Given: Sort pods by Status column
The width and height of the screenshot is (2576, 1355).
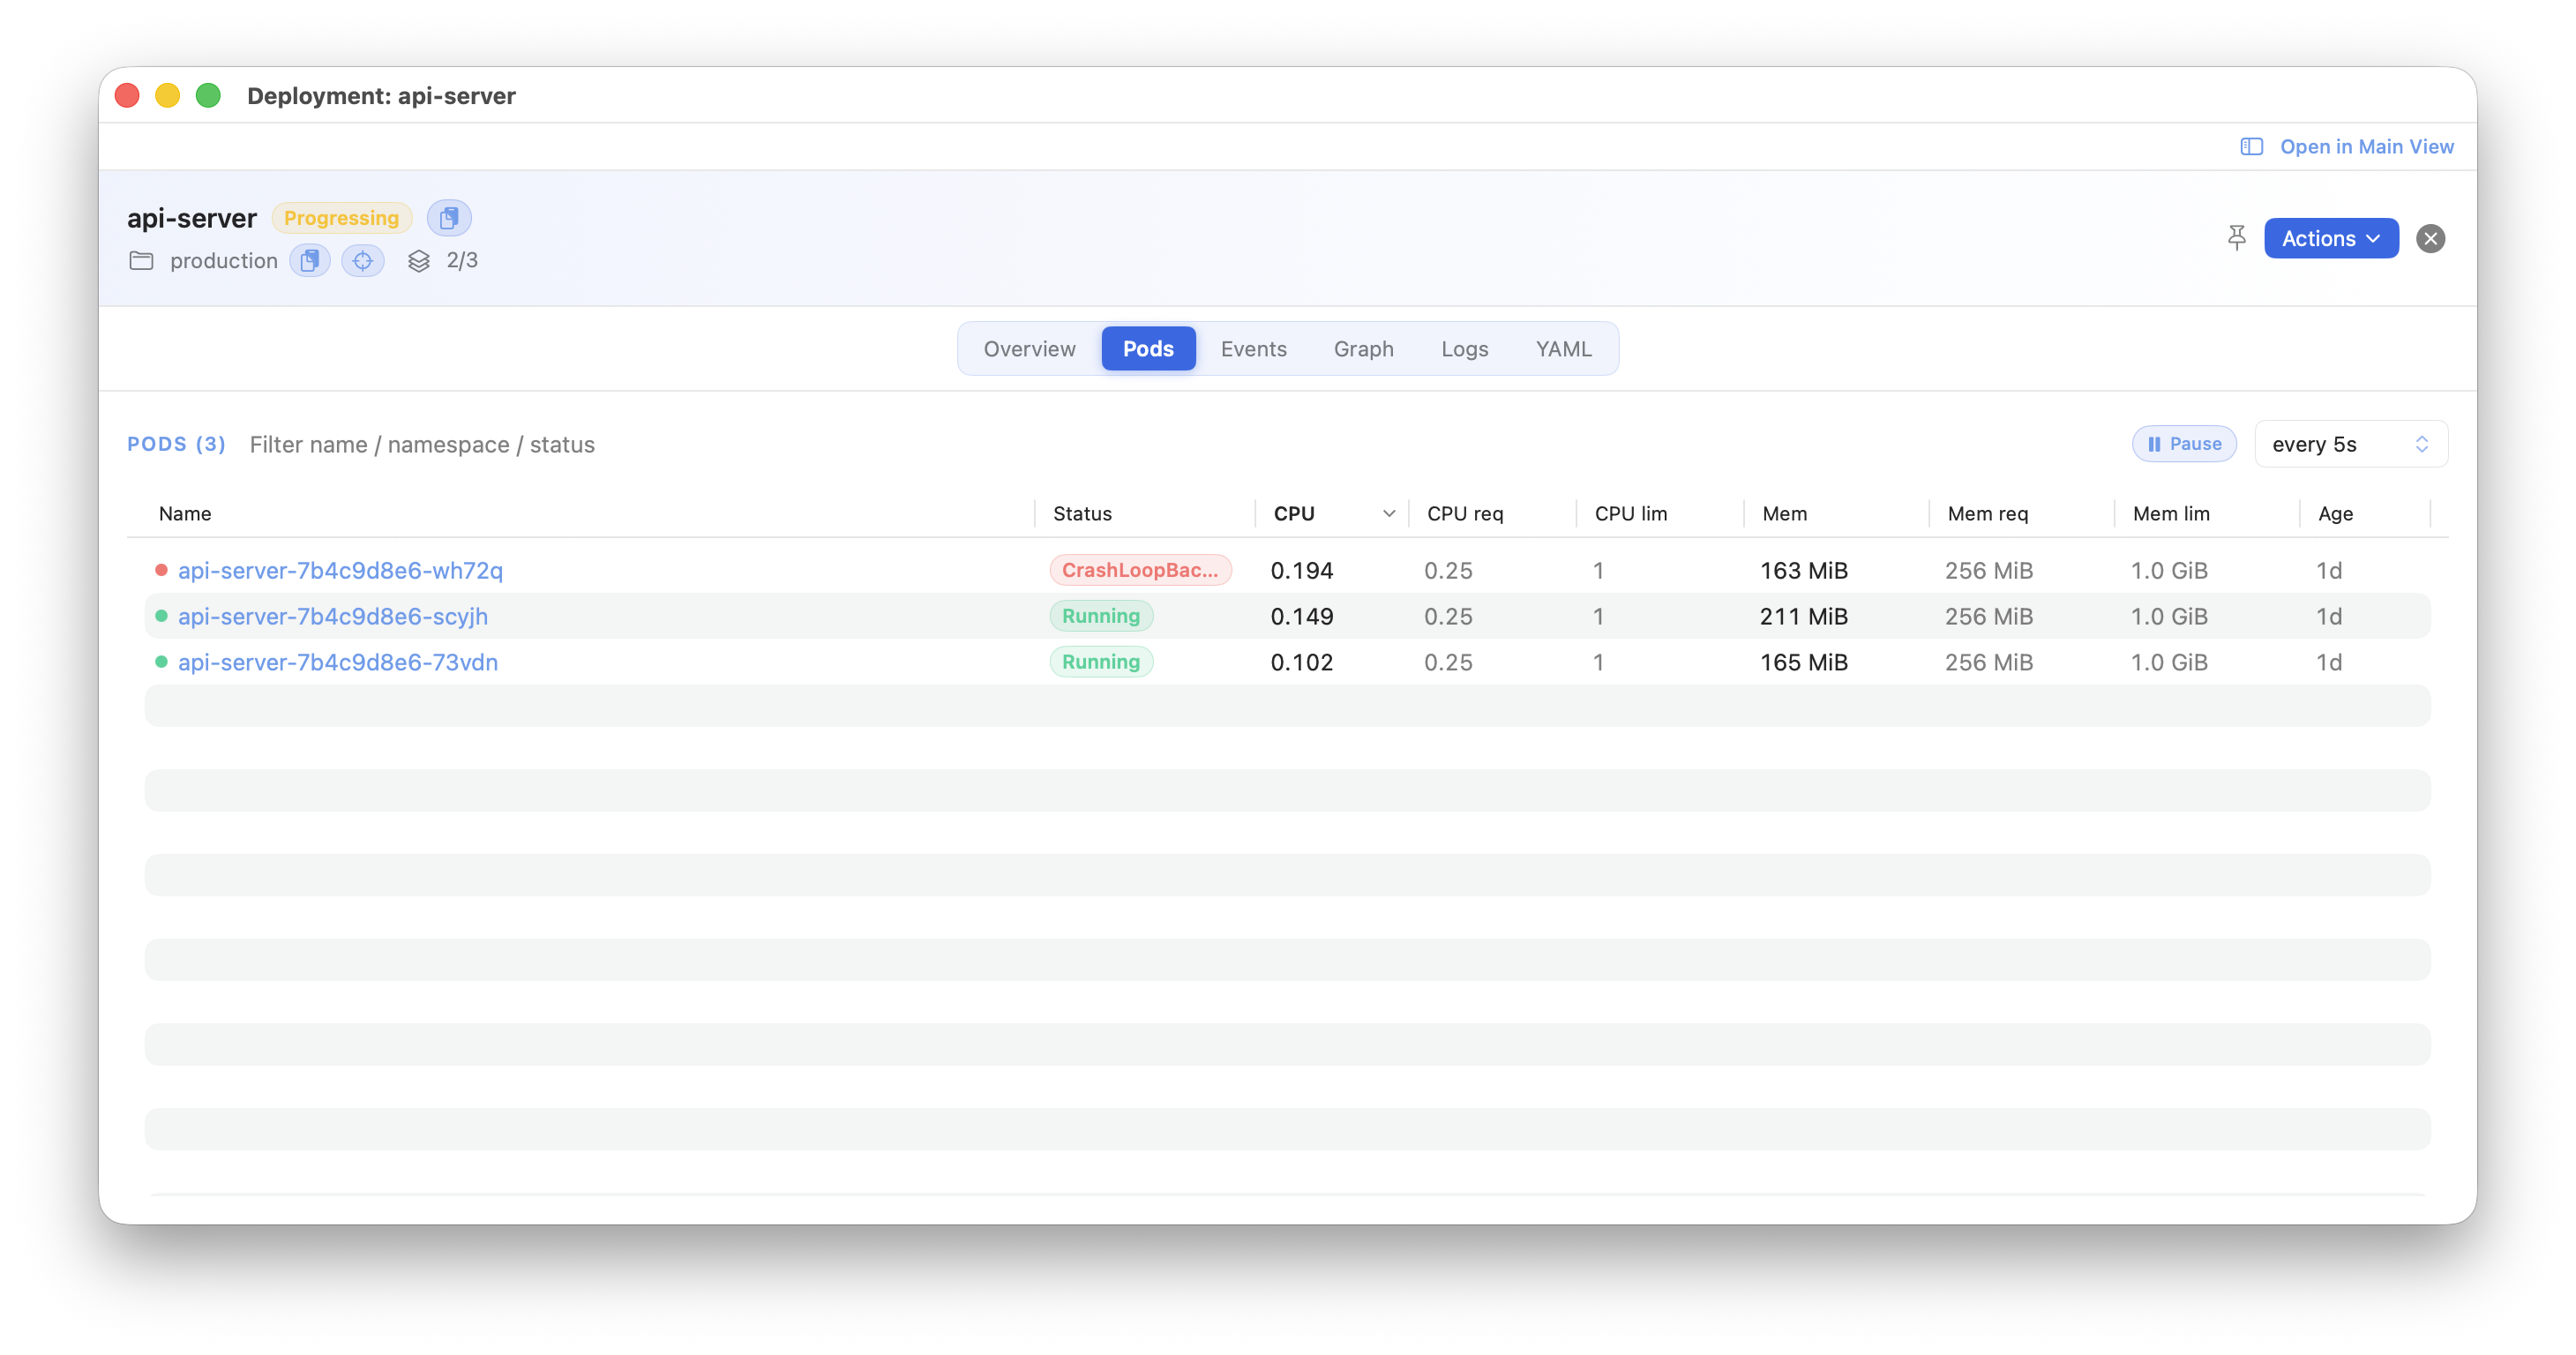Looking at the screenshot, I should [1082, 514].
